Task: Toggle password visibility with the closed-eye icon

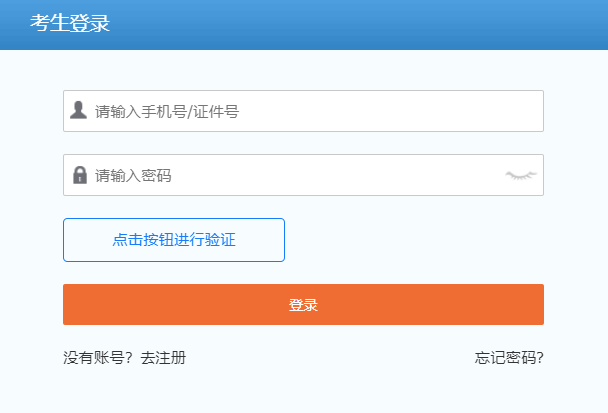Action: [521, 175]
